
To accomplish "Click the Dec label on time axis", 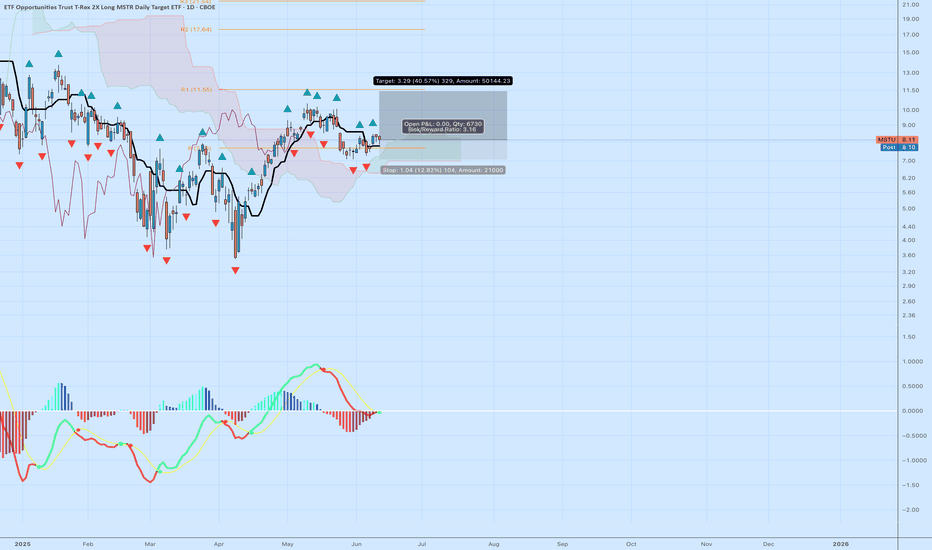I will click(769, 544).
